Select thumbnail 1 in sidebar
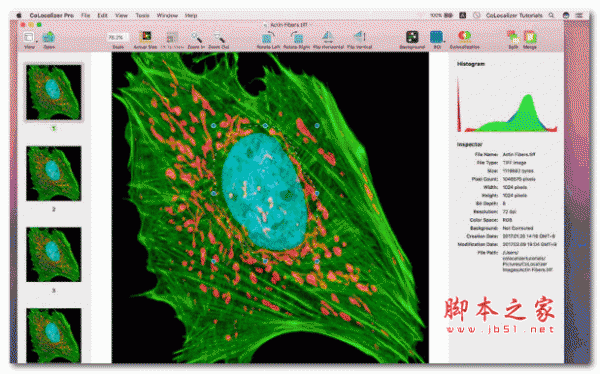Image resolution: width=600 pixels, height=374 pixels. 54,92
